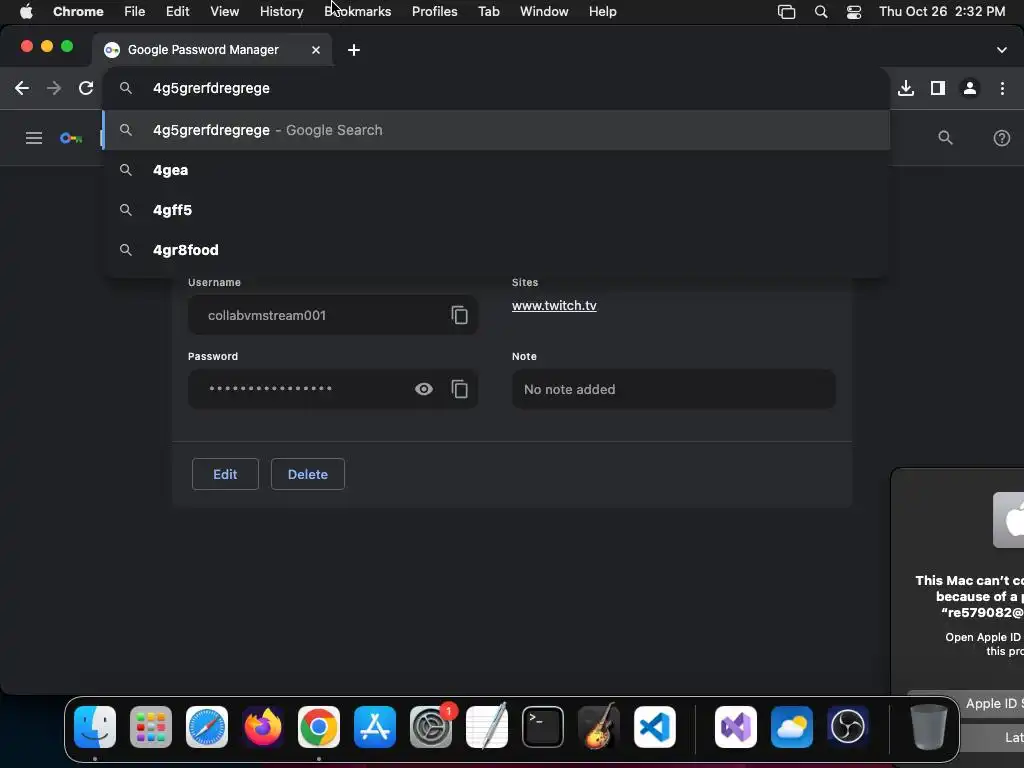Click the Delete button

[308, 474]
